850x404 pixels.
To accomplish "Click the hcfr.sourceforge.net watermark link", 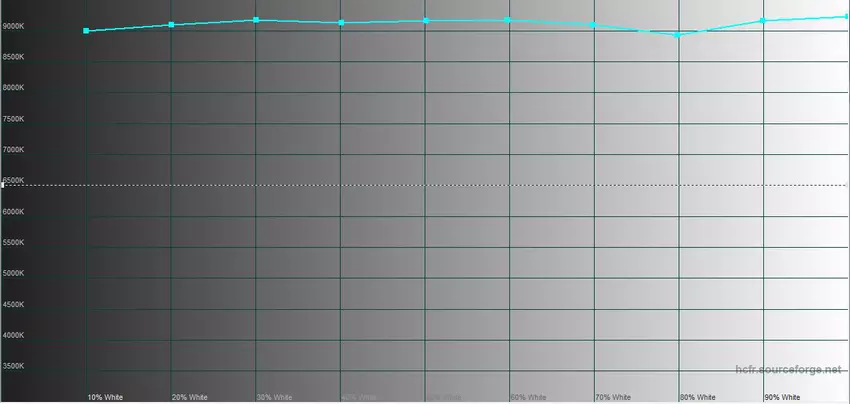I will tap(788, 370).
